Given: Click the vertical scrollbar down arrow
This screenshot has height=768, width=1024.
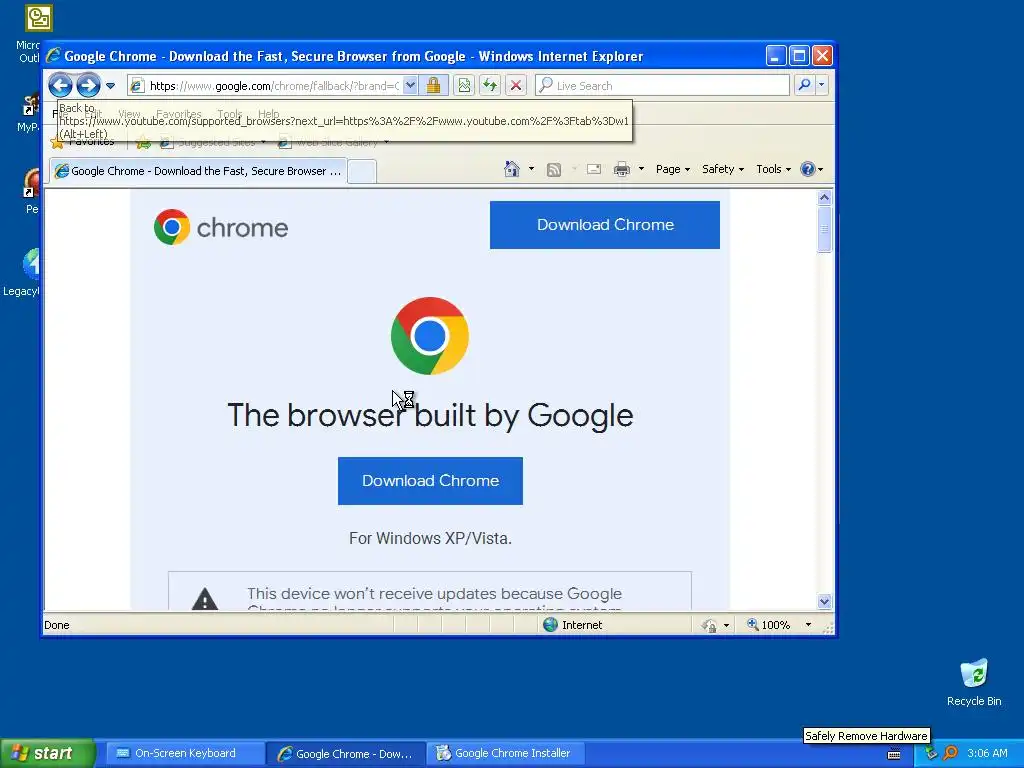Looking at the screenshot, I should 824,601.
